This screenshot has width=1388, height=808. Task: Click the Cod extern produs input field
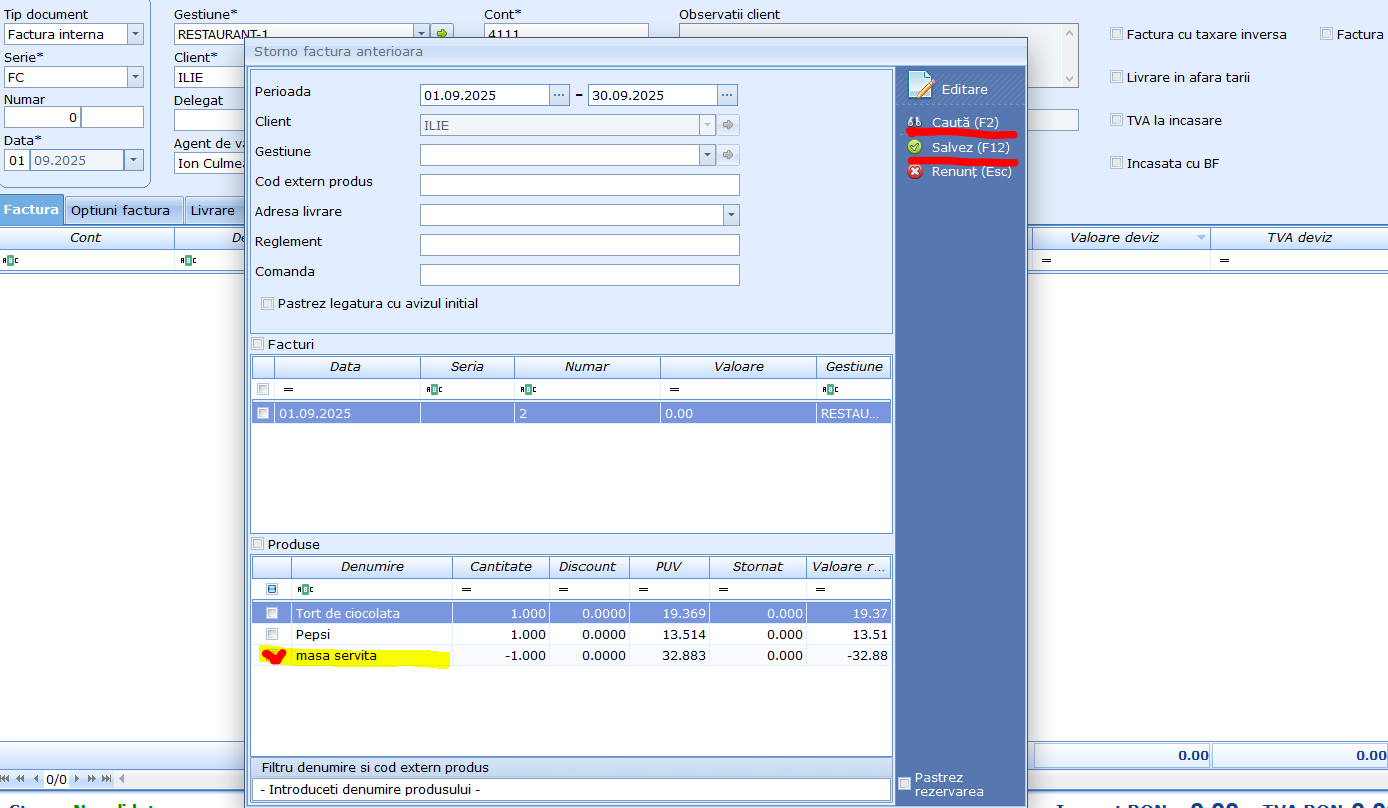(x=579, y=185)
